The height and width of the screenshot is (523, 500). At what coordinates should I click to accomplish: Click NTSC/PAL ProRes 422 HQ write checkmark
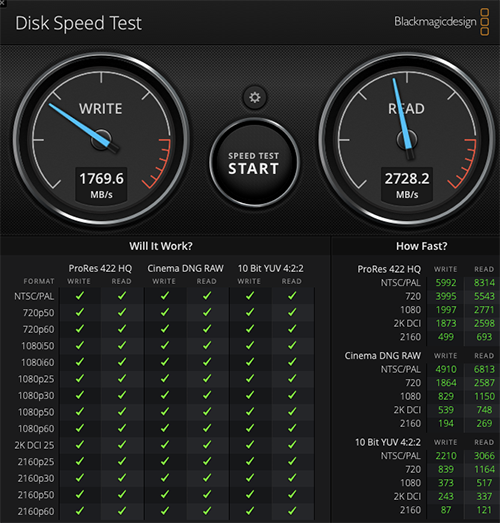coord(80,296)
